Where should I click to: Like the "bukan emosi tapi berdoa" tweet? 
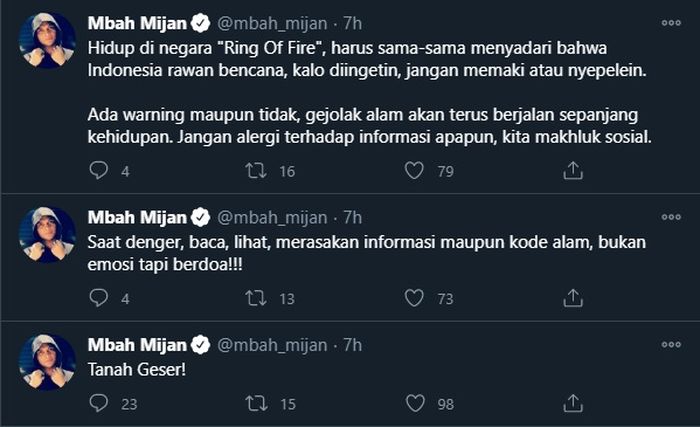click(x=415, y=297)
